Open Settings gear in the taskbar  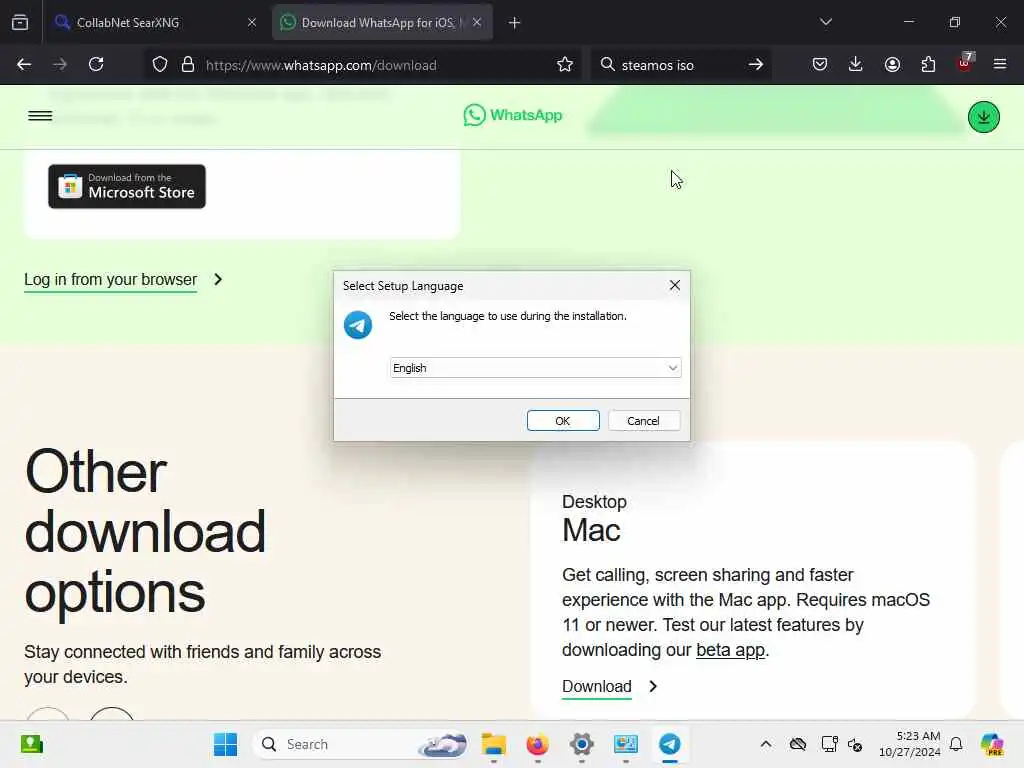click(x=581, y=744)
